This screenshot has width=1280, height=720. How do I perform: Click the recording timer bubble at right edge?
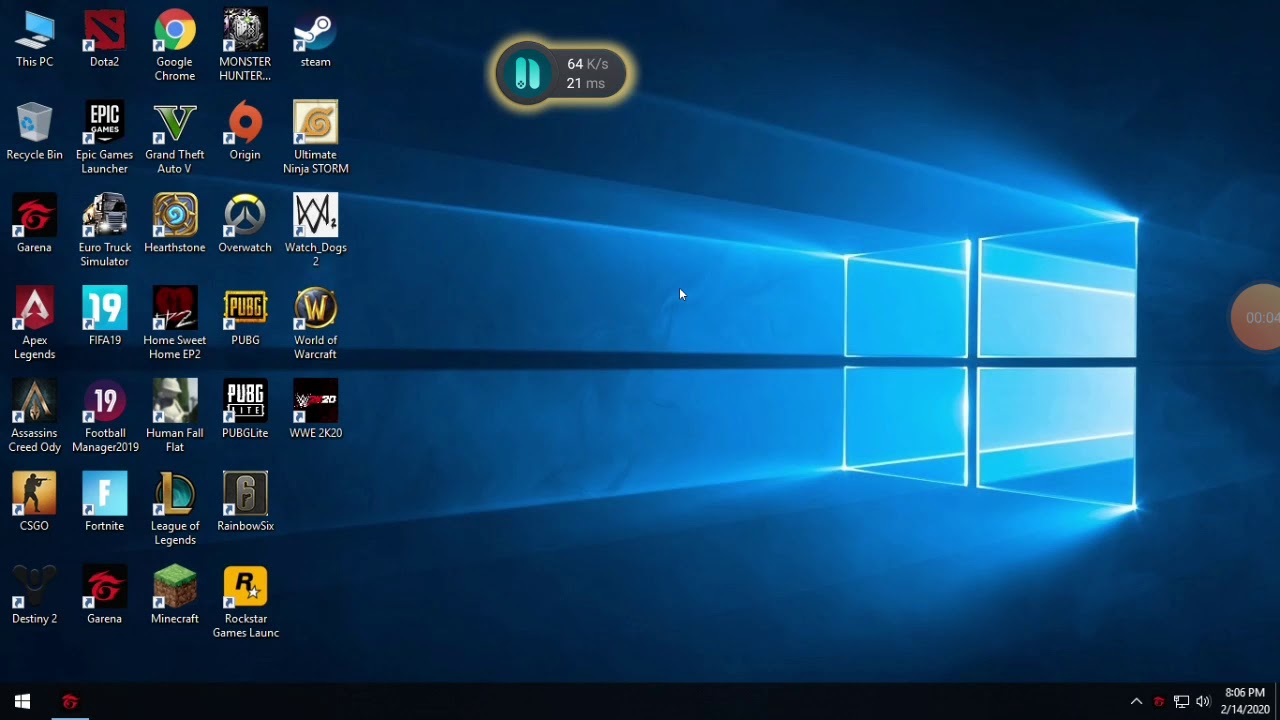1258,317
